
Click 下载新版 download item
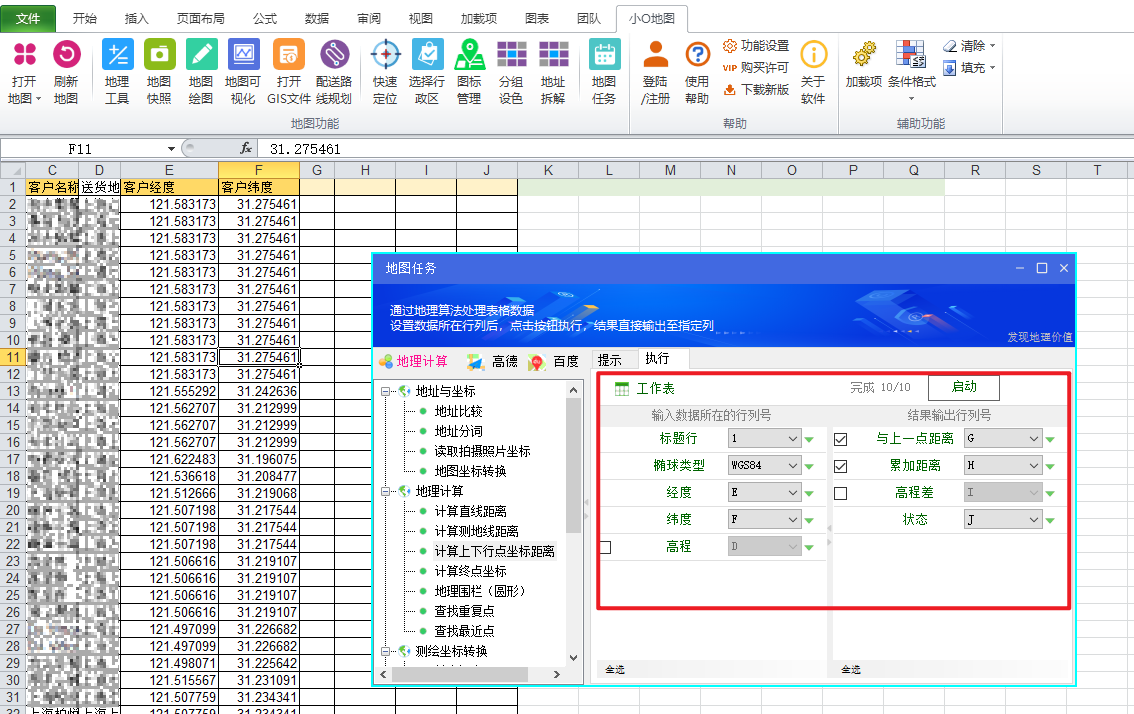click(756, 89)
